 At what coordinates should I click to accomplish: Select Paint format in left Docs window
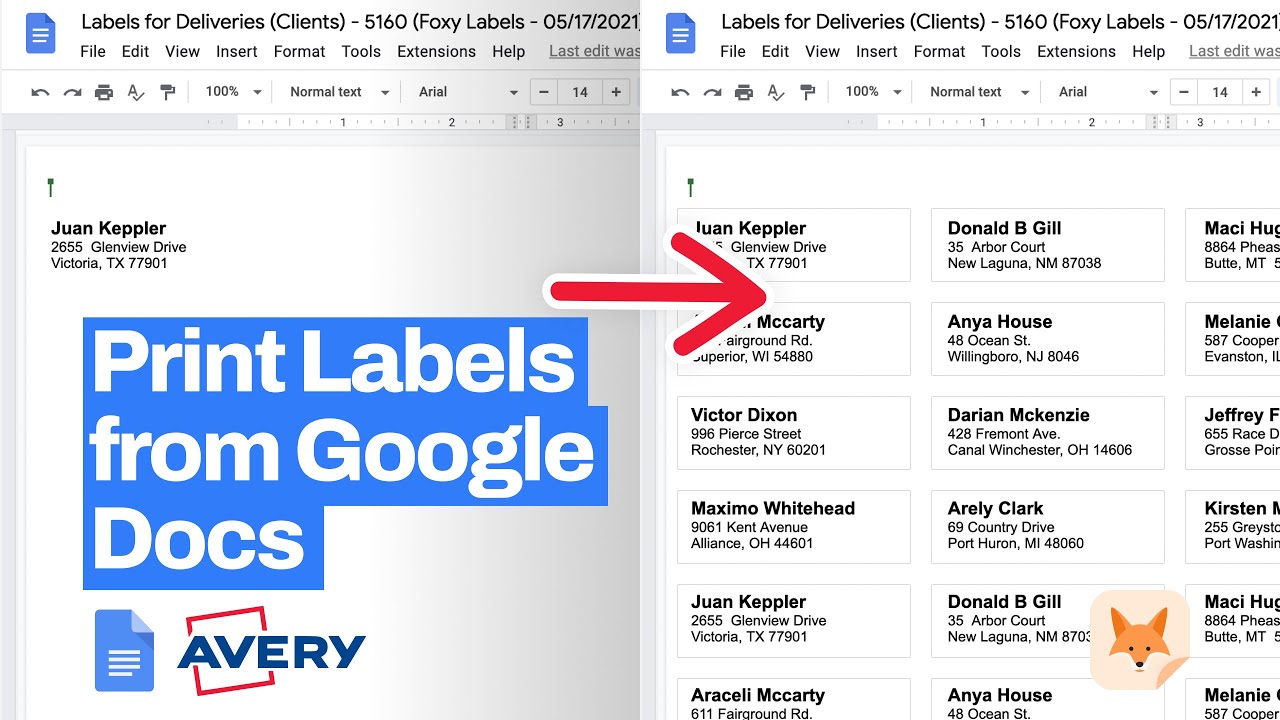[168, 92]
